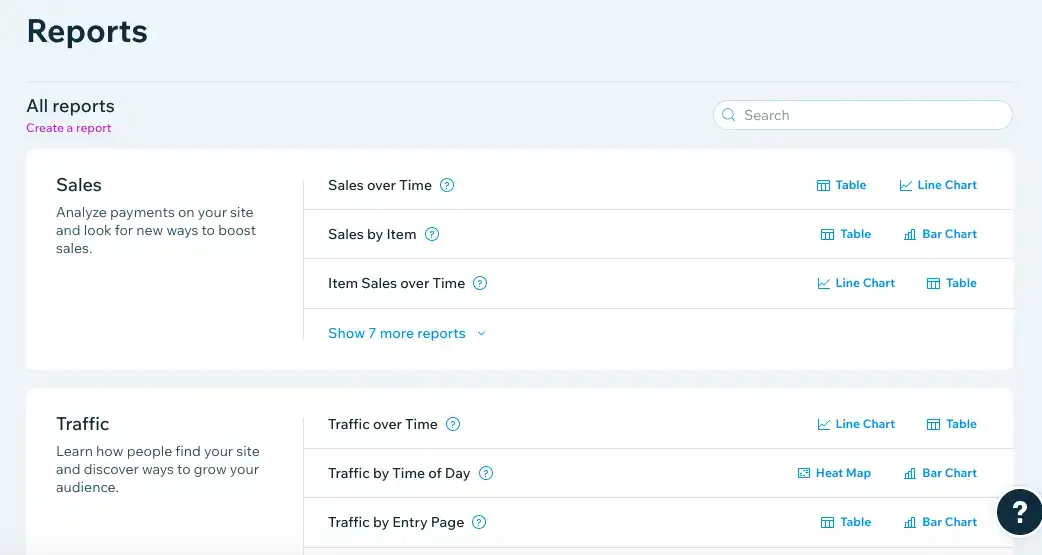Select the Traffic by Time of Day title

399,473
